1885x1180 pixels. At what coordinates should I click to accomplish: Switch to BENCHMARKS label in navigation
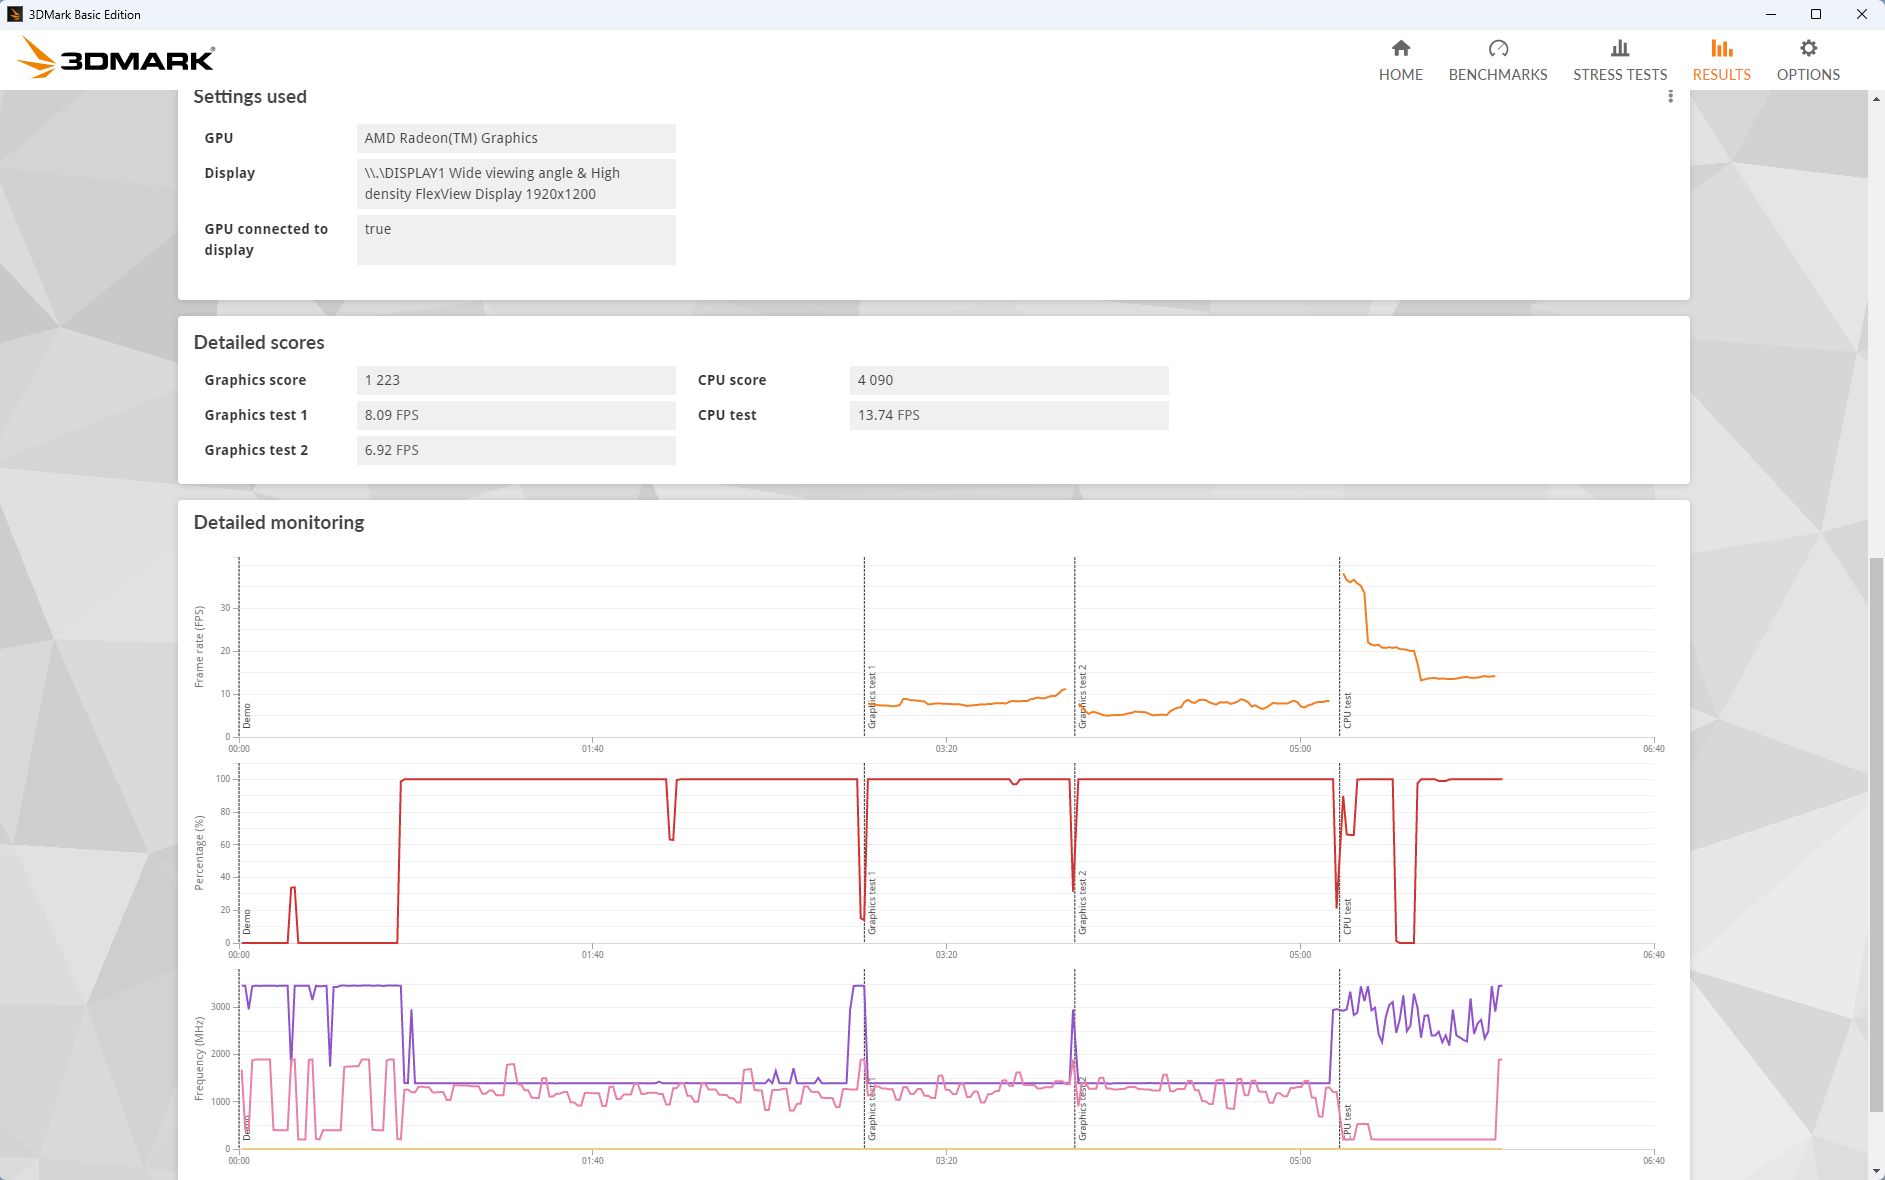[x=1498, y=75]
